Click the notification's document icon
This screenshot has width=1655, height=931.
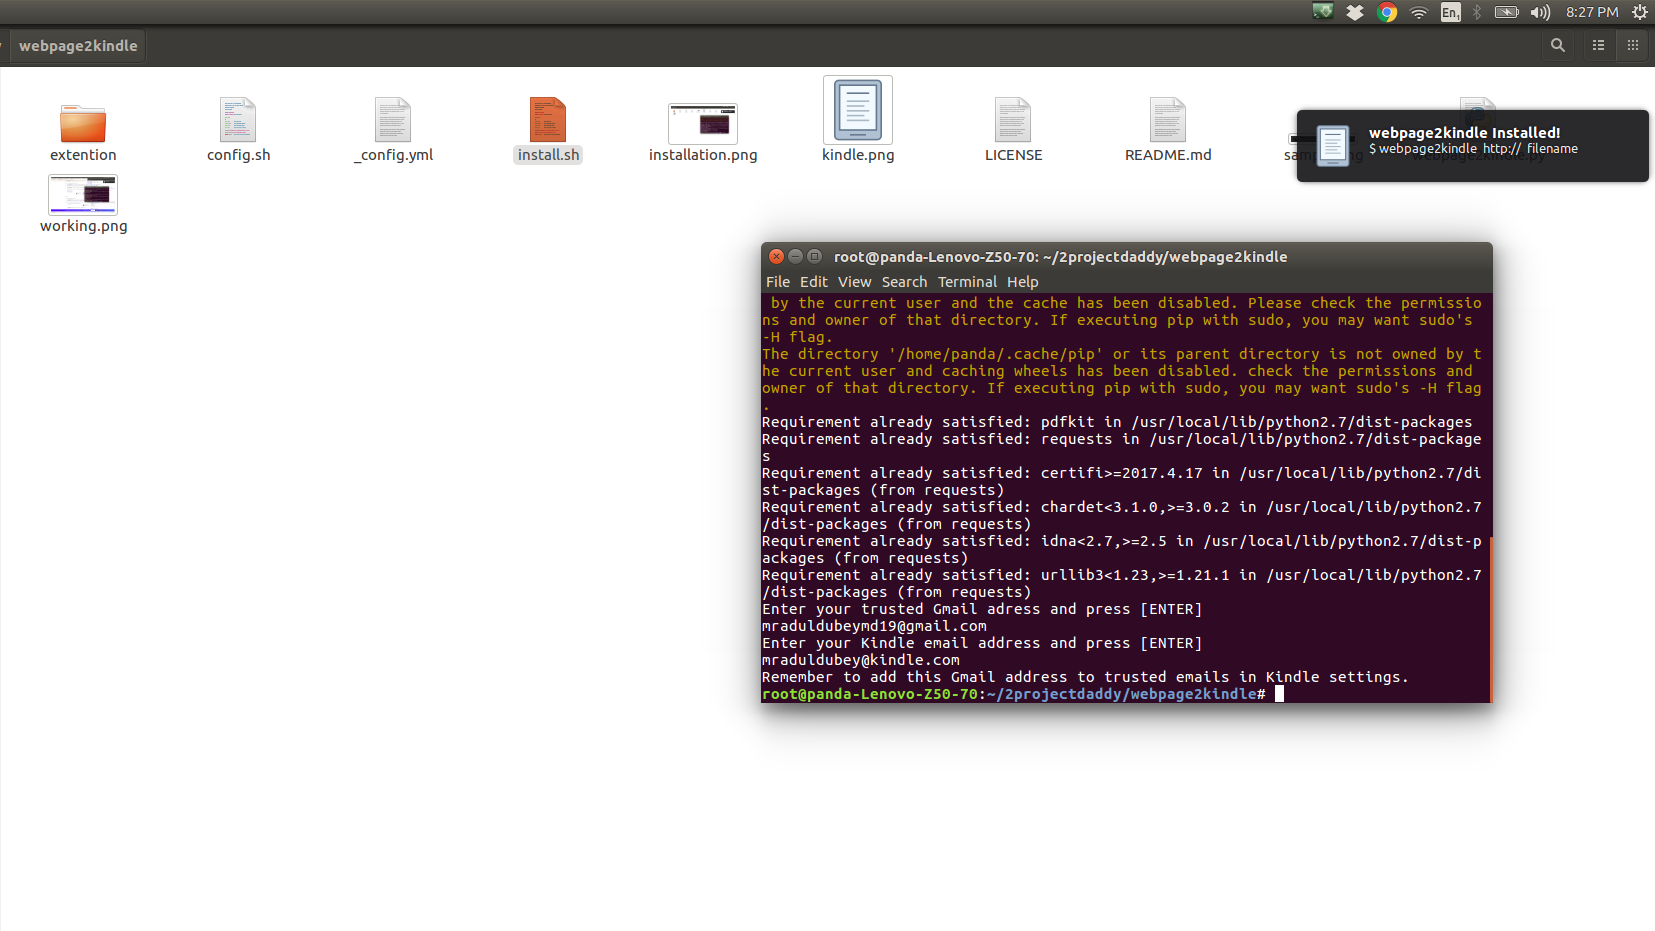(x=1333, y=146)
